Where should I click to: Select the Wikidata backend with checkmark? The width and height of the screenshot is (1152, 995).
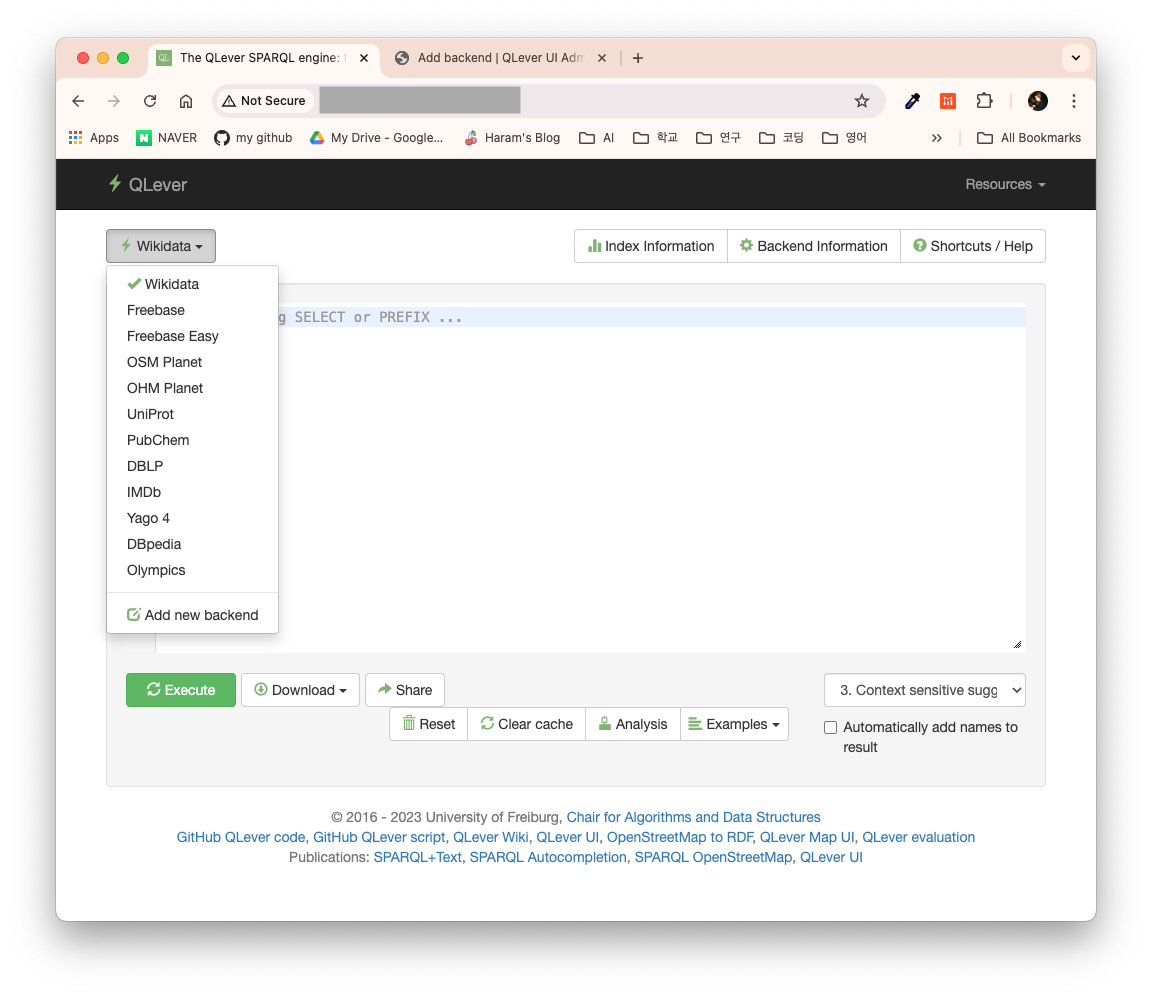[171, 284]
